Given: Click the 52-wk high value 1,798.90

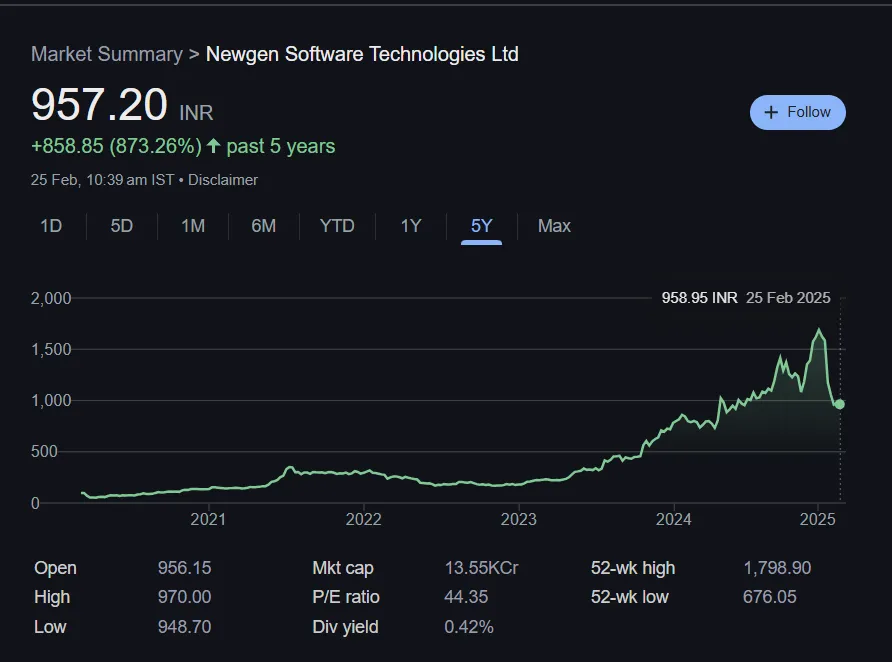Looking at the screenshot, I should coord(777,568).
